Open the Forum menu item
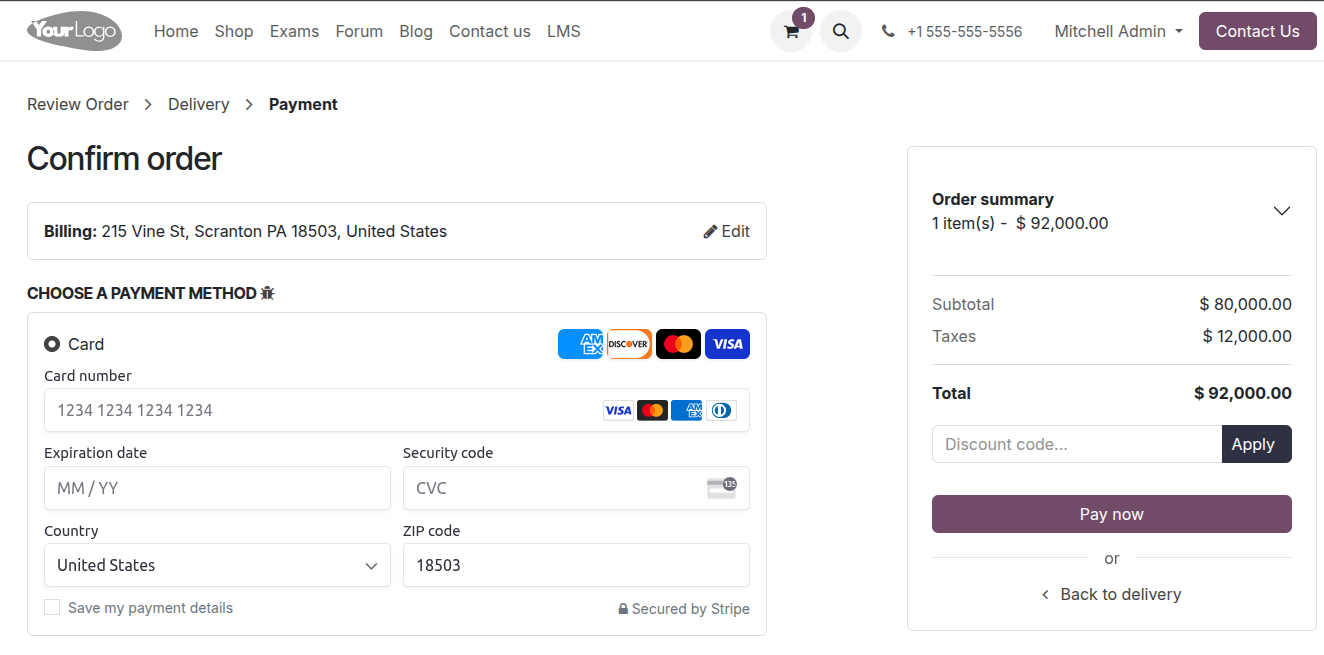Viewport: 1324px width, 655px height. (359, 31)
